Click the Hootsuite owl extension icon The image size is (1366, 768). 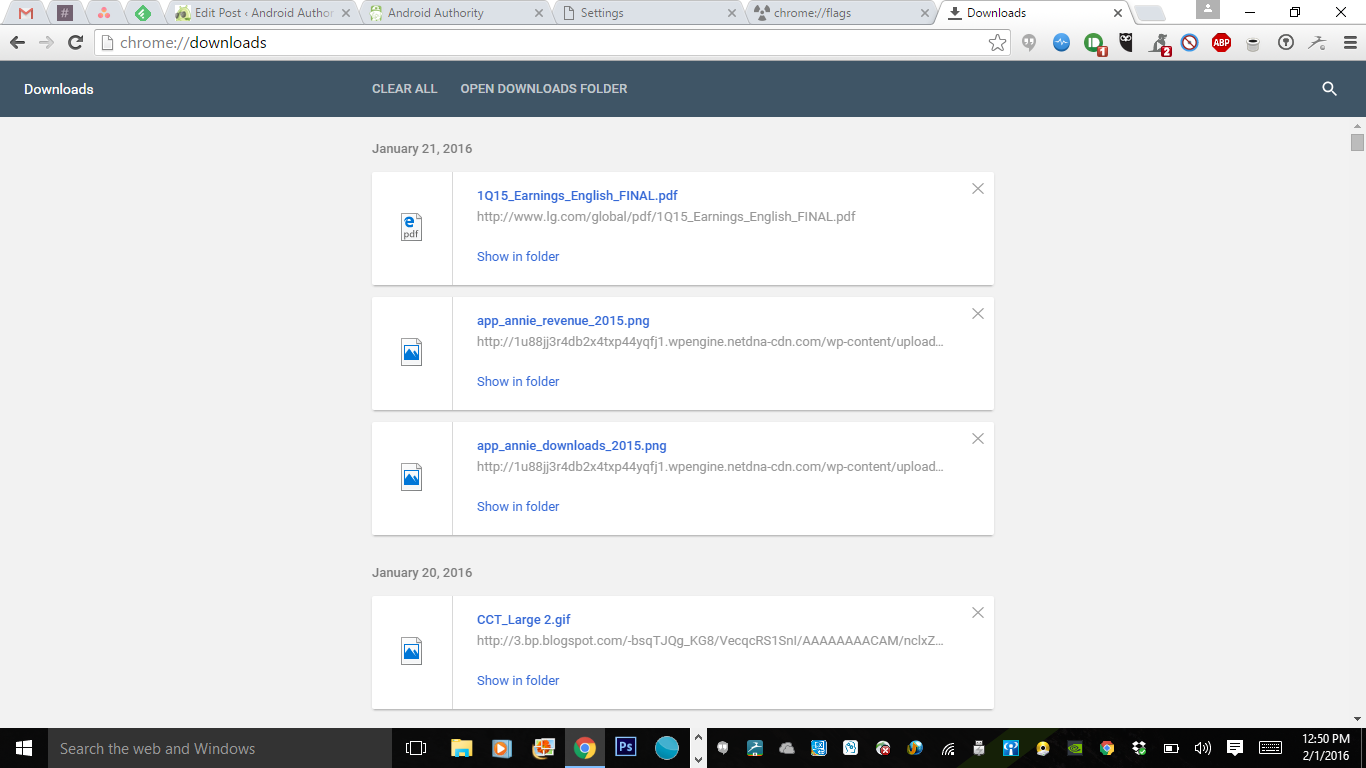tap(1126, 43)
